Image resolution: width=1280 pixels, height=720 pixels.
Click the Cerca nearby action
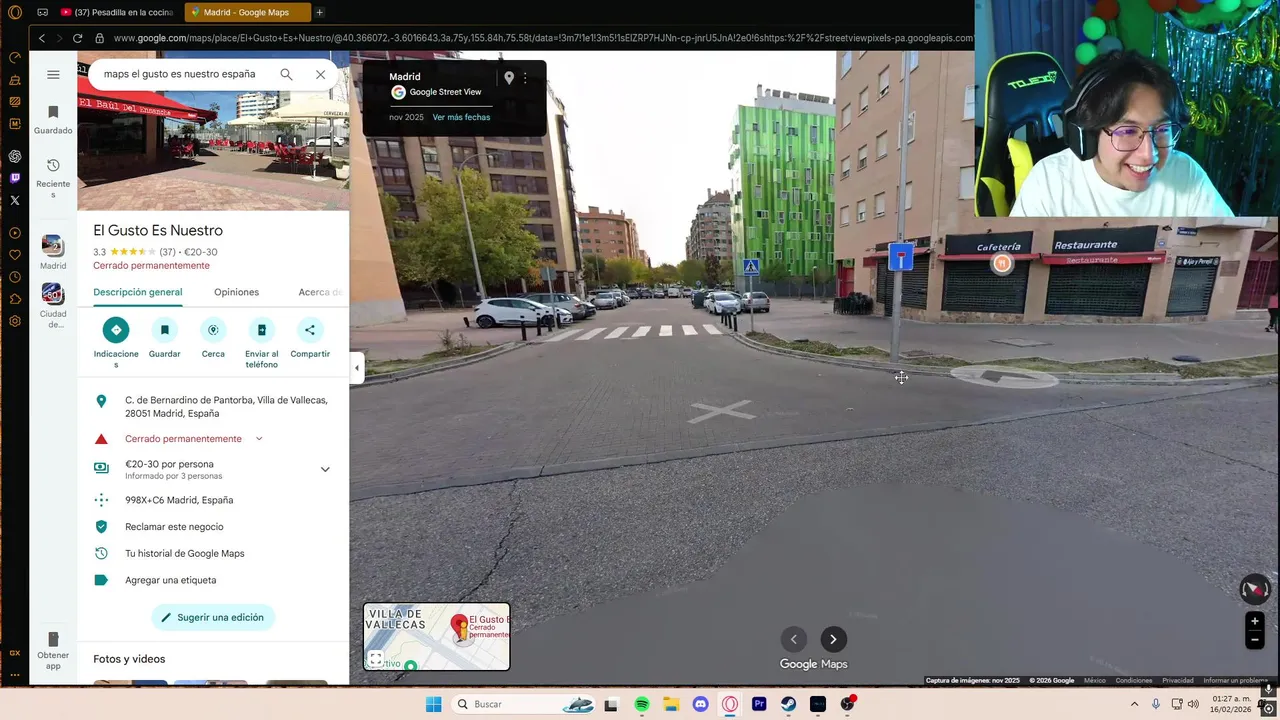[213, 339]
